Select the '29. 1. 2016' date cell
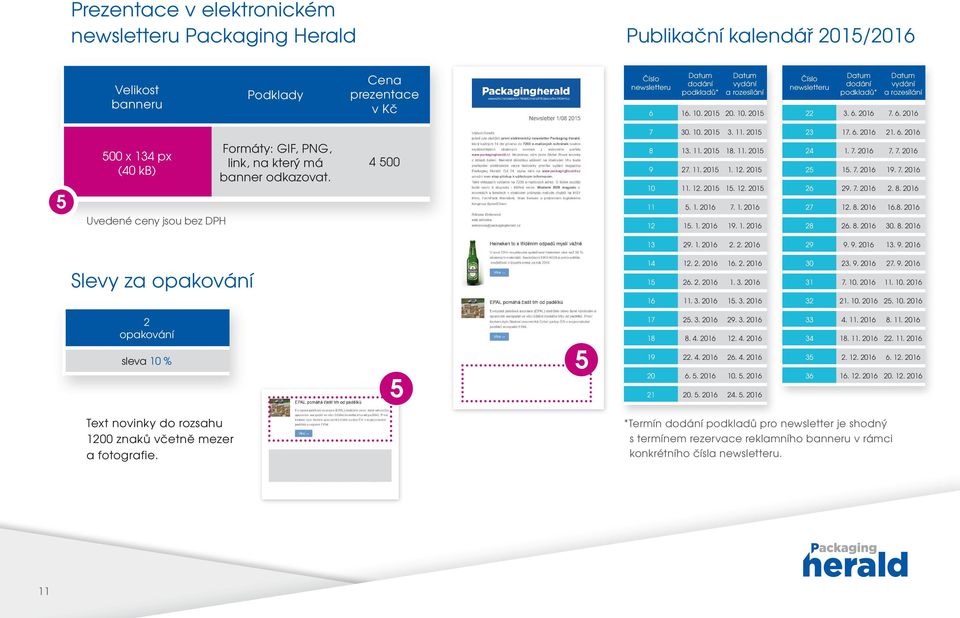Image resolution: width=960 pixels, height=618 pixels. point(700,245)
